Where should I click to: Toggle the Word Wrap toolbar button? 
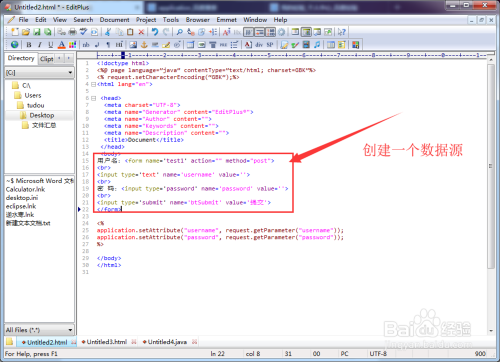(x=248, y=32)
